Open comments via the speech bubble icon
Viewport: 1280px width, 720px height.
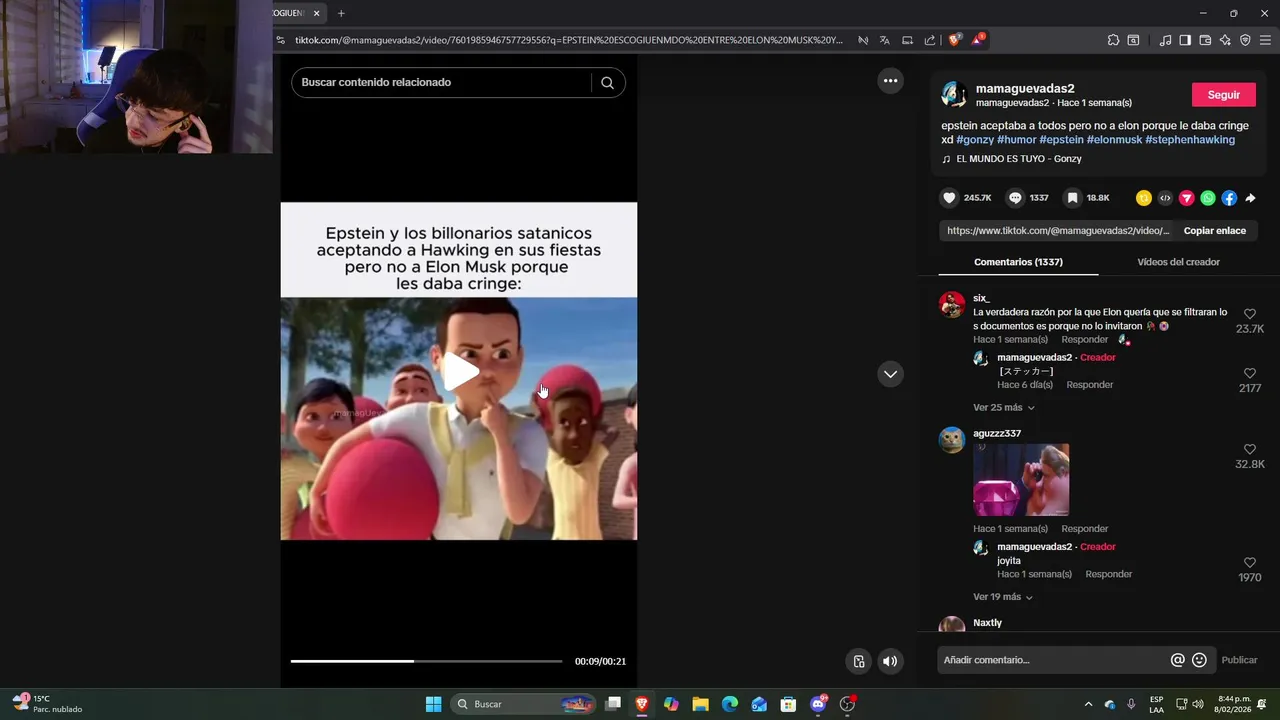pyautogui.click(x=1015, y=198)
